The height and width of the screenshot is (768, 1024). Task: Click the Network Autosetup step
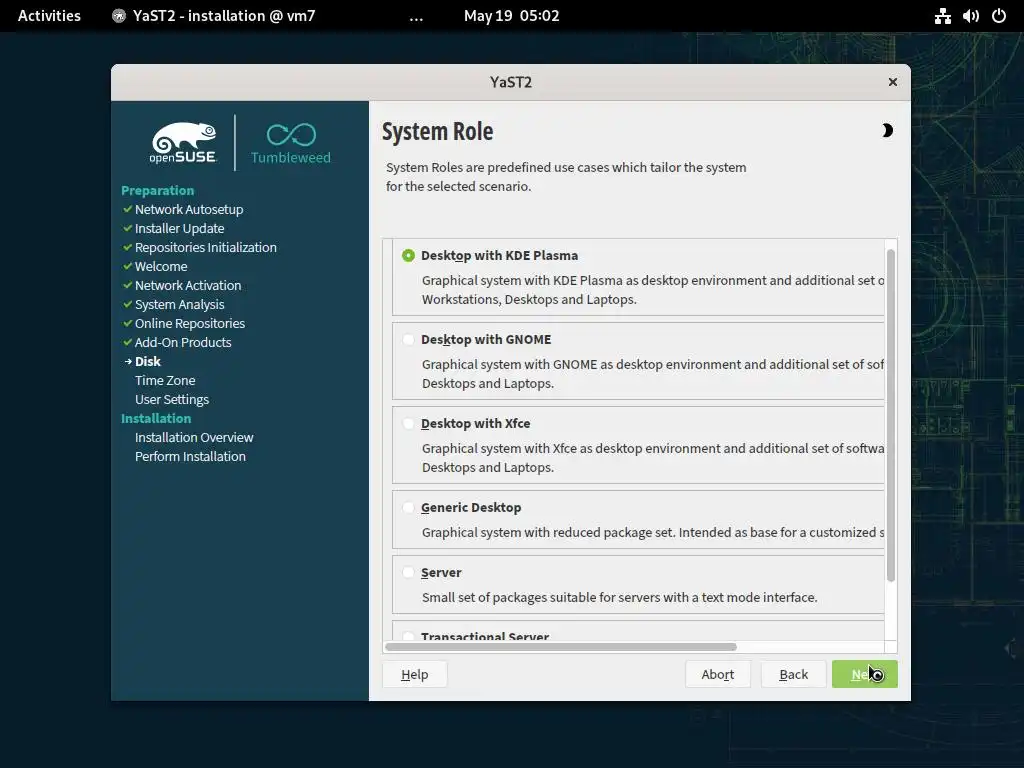tap(189, 210)
